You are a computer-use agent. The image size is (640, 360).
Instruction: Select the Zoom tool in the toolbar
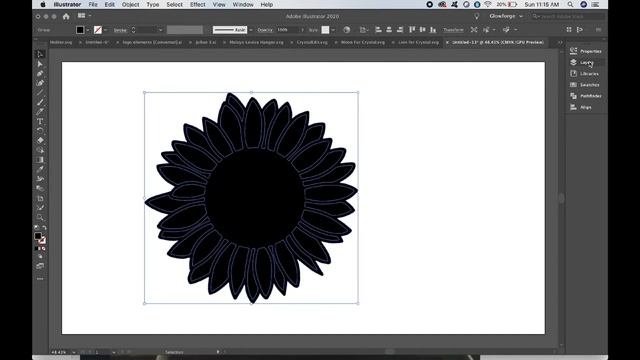coord(40,217)
